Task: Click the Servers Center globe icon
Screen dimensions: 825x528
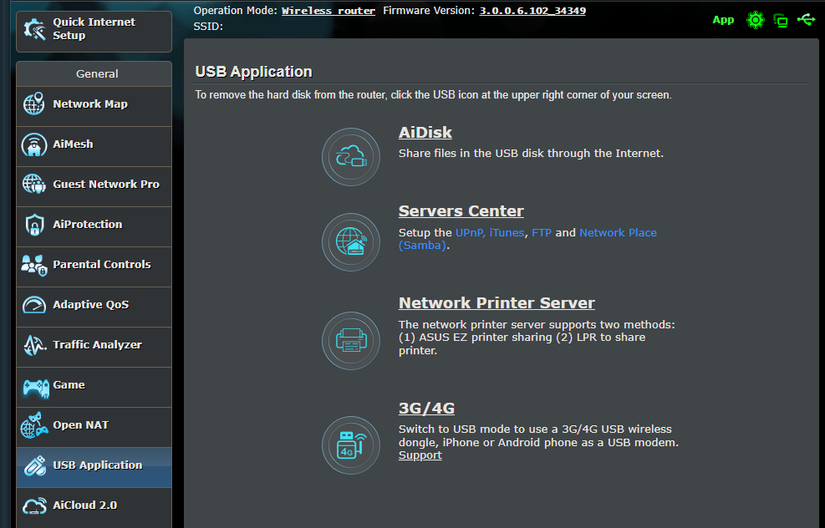Action: tap(351, 242)
